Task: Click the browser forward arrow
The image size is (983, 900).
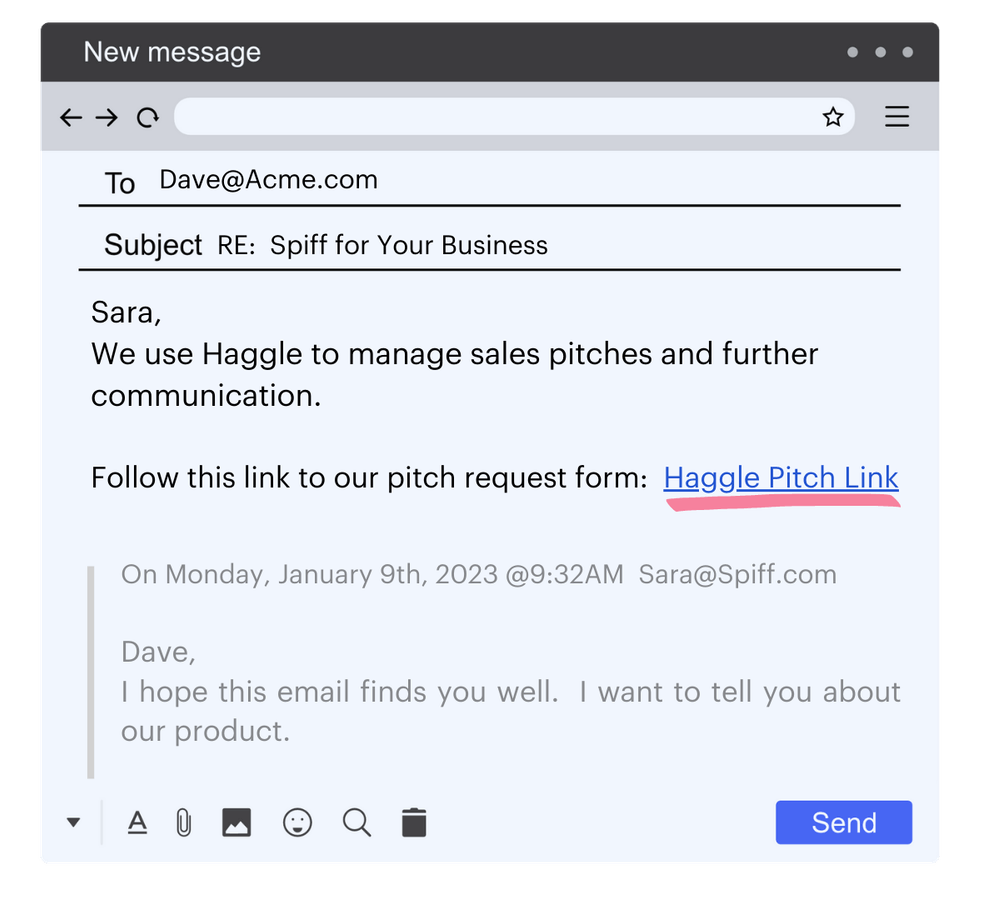Action: pyautogui.click(x=107, y=118)
